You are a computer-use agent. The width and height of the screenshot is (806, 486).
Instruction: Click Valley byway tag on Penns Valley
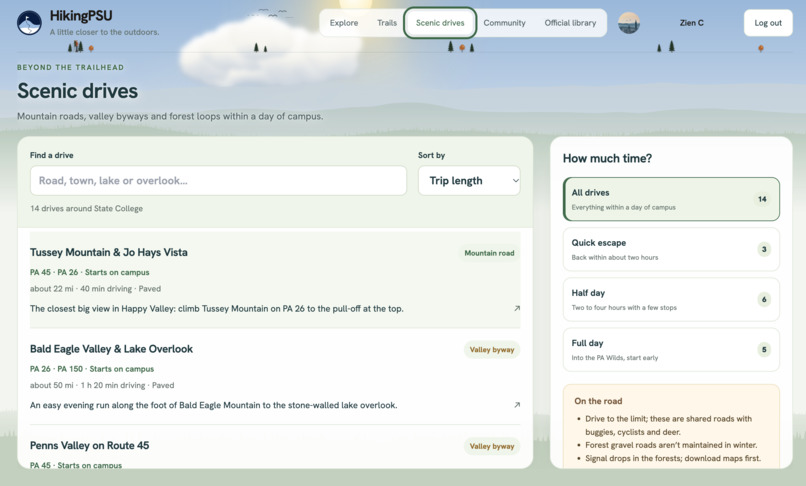pyautogui.click(x=492, y=446)
